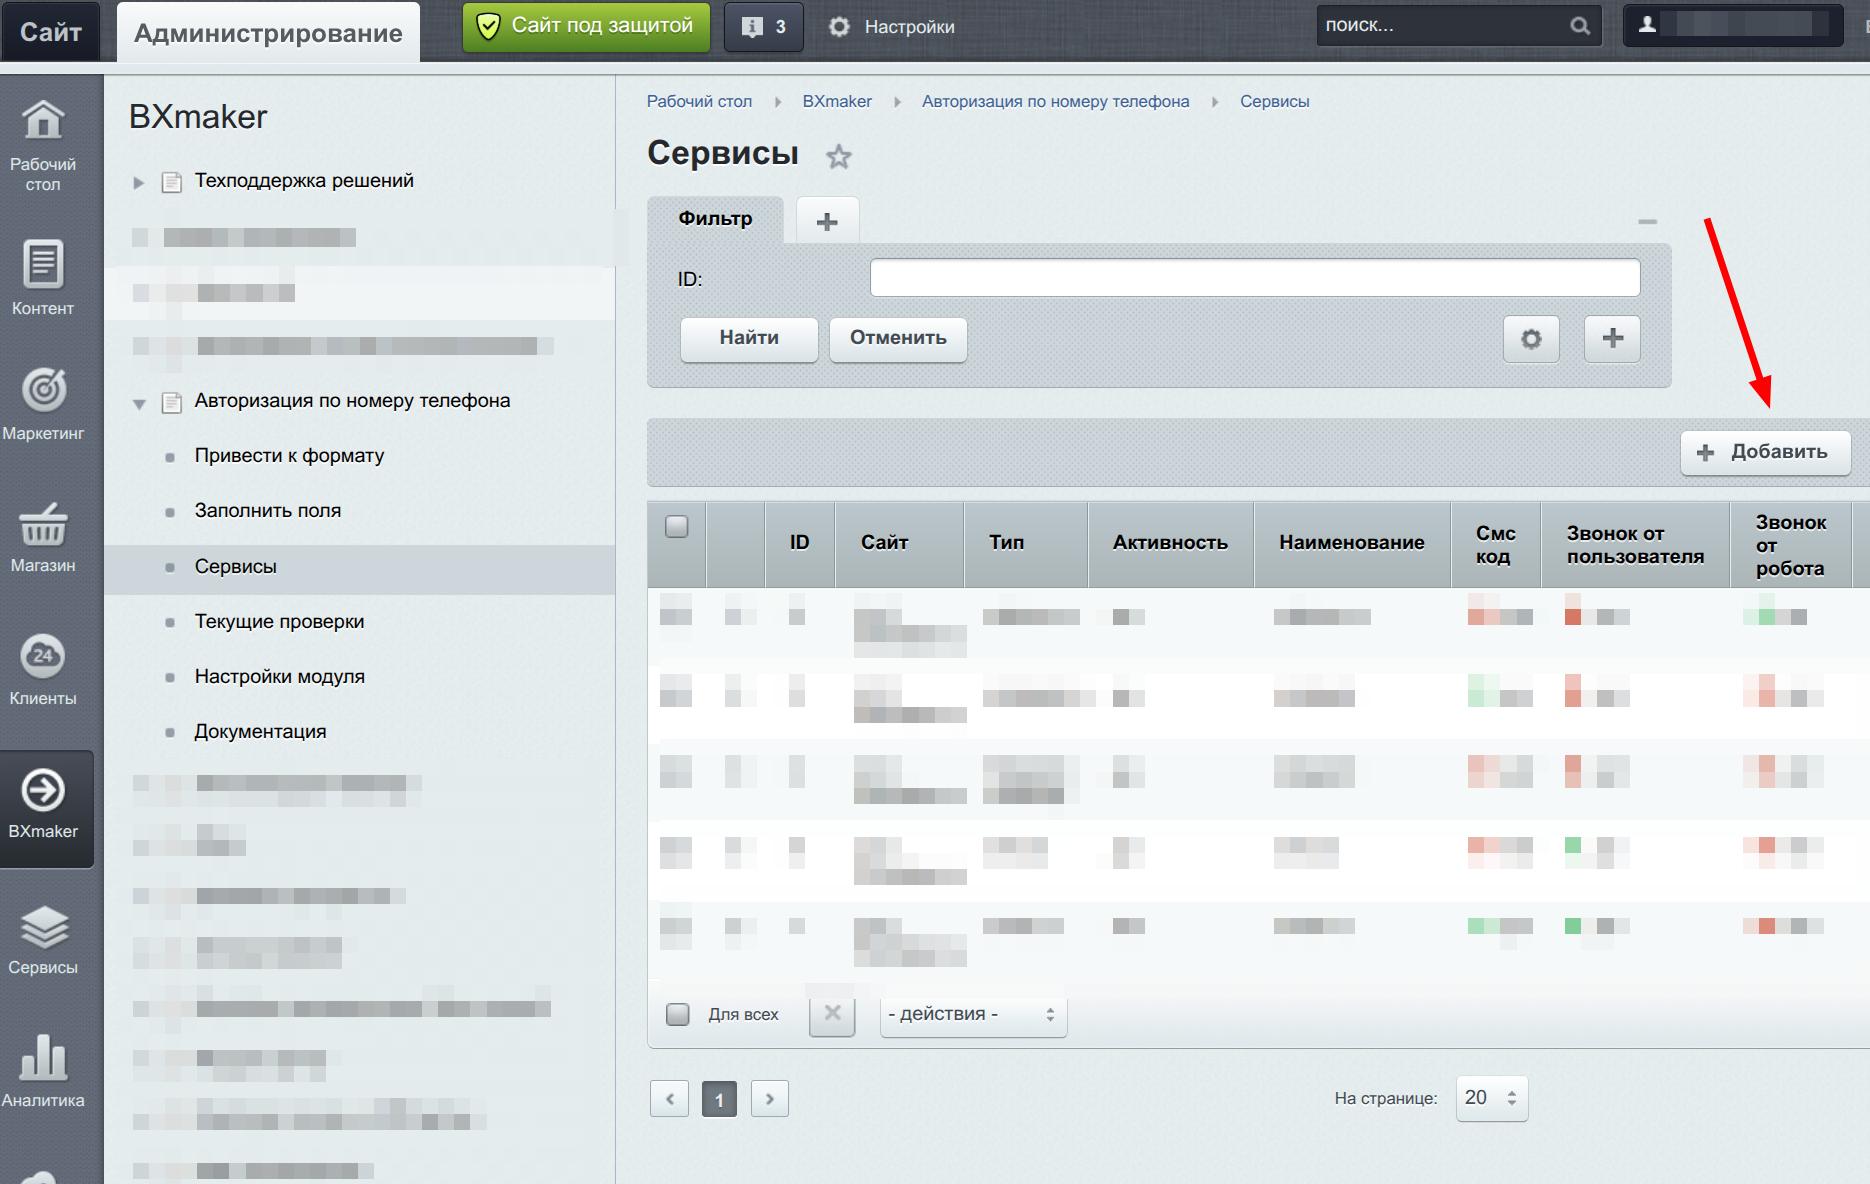
Task: Open the Маркетинг sidebar section
Action: pos(43,404)
